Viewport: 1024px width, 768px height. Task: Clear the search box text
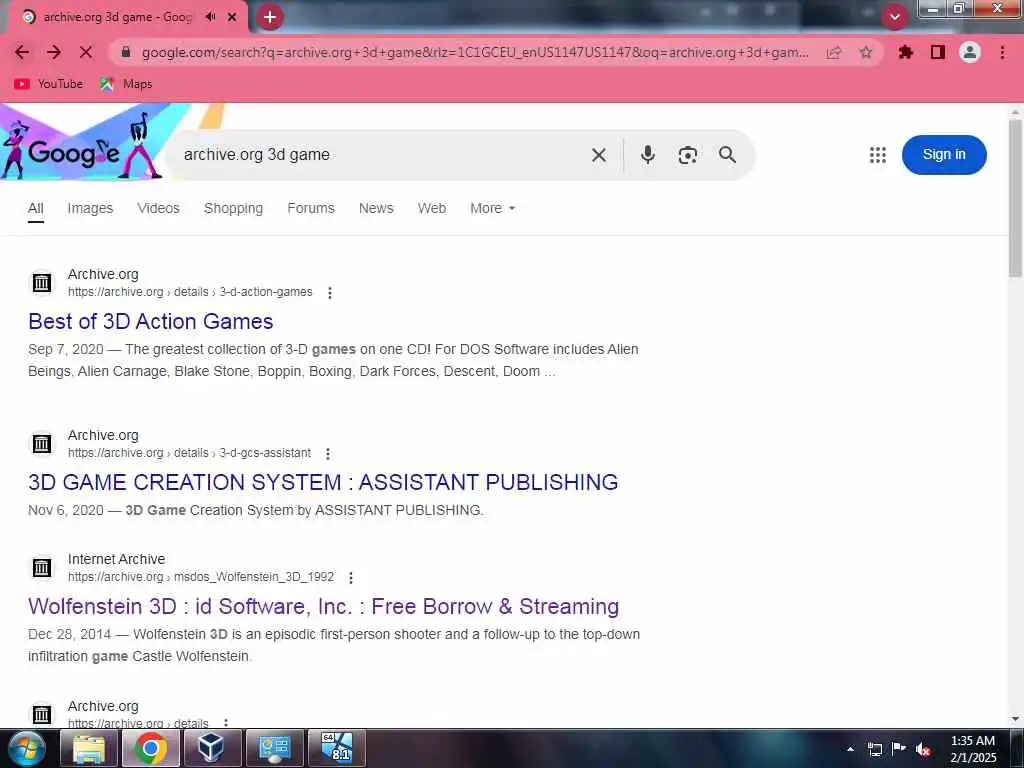click(598, 155)
